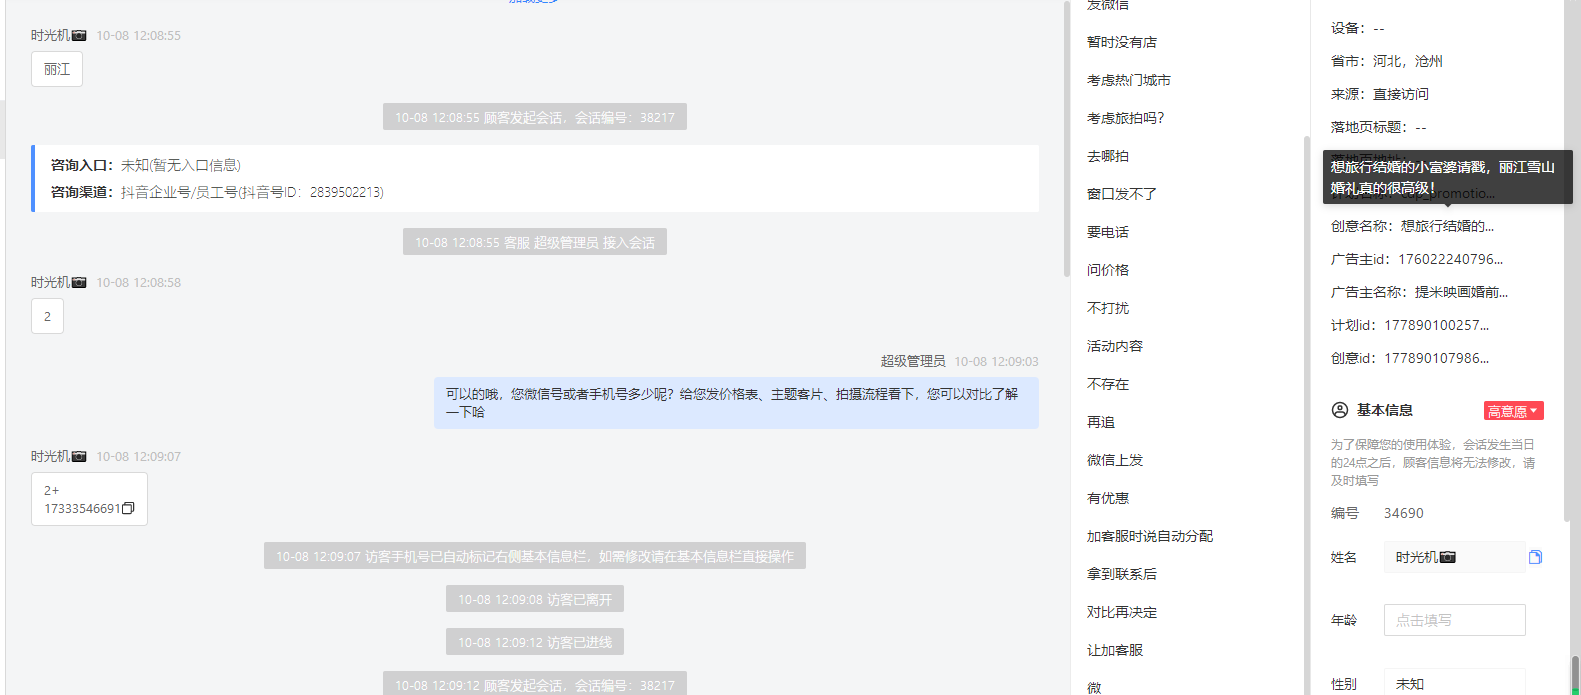
Task: Pick the 要电话 quick reply
Action: (1108, 232)
